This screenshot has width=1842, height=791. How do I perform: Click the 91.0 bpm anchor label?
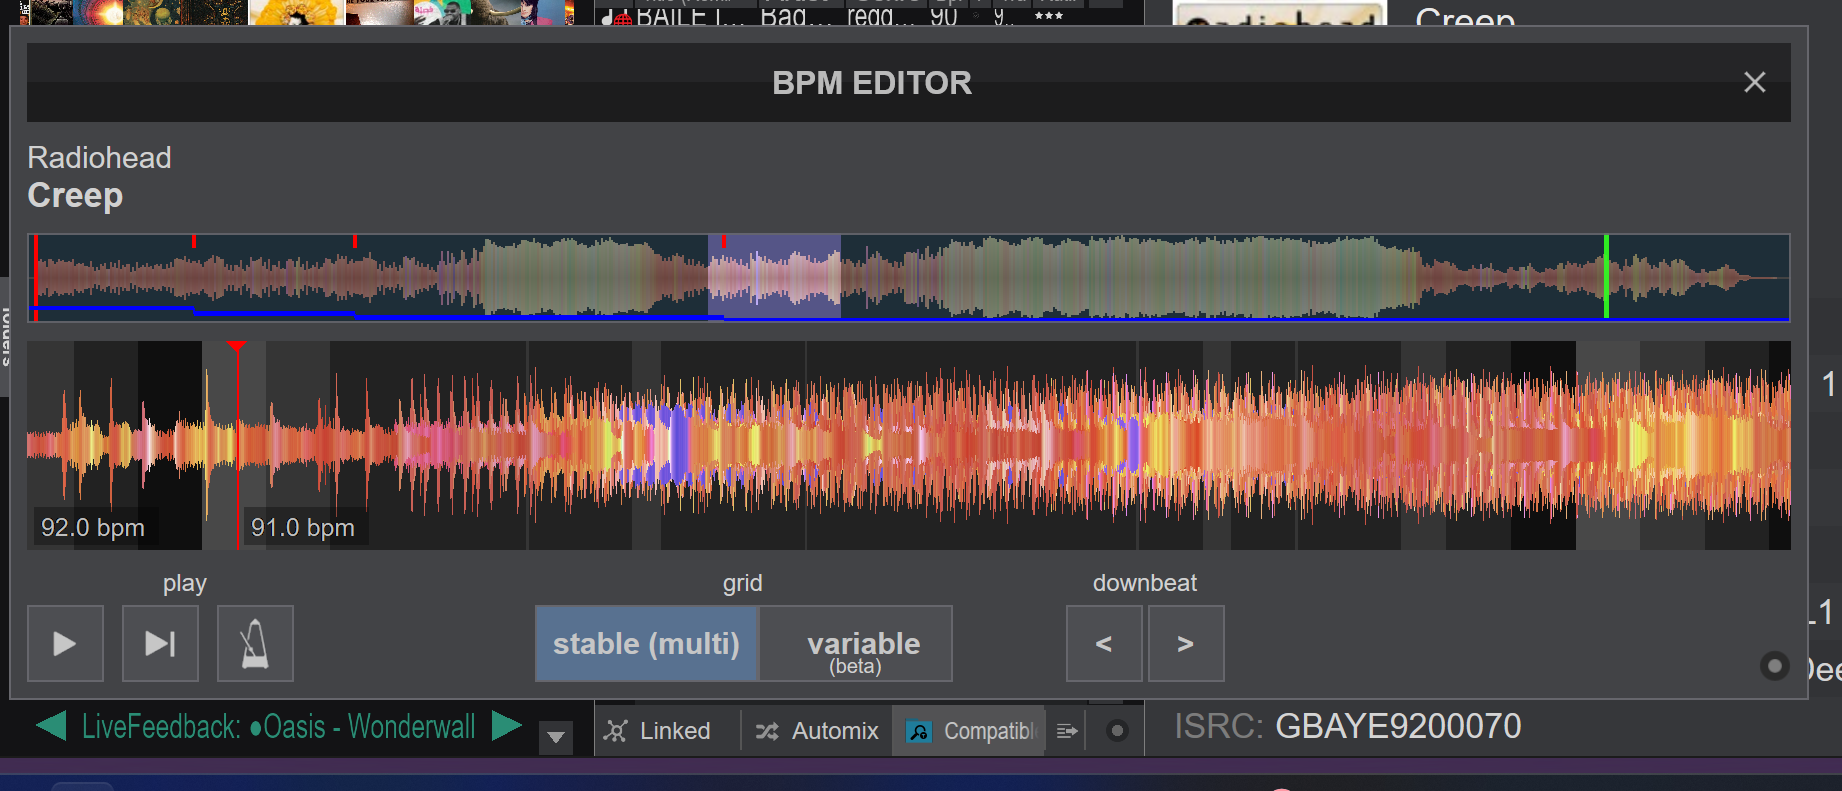click(303, 527)
